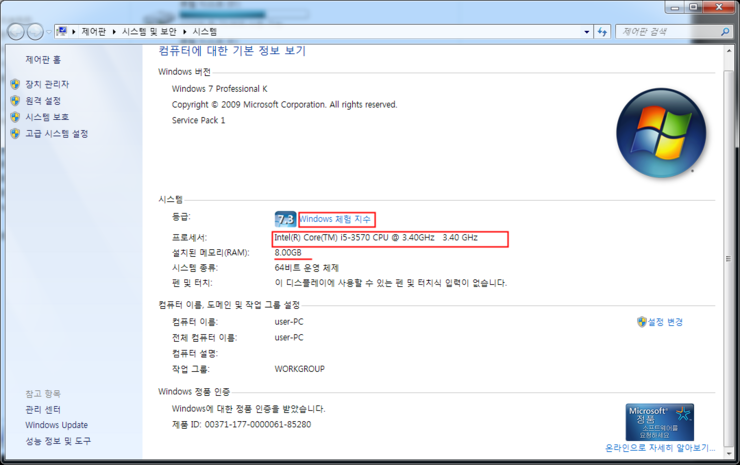Select the 8.00GB memory value
The image size is (740, 465).
pos(288,253)
